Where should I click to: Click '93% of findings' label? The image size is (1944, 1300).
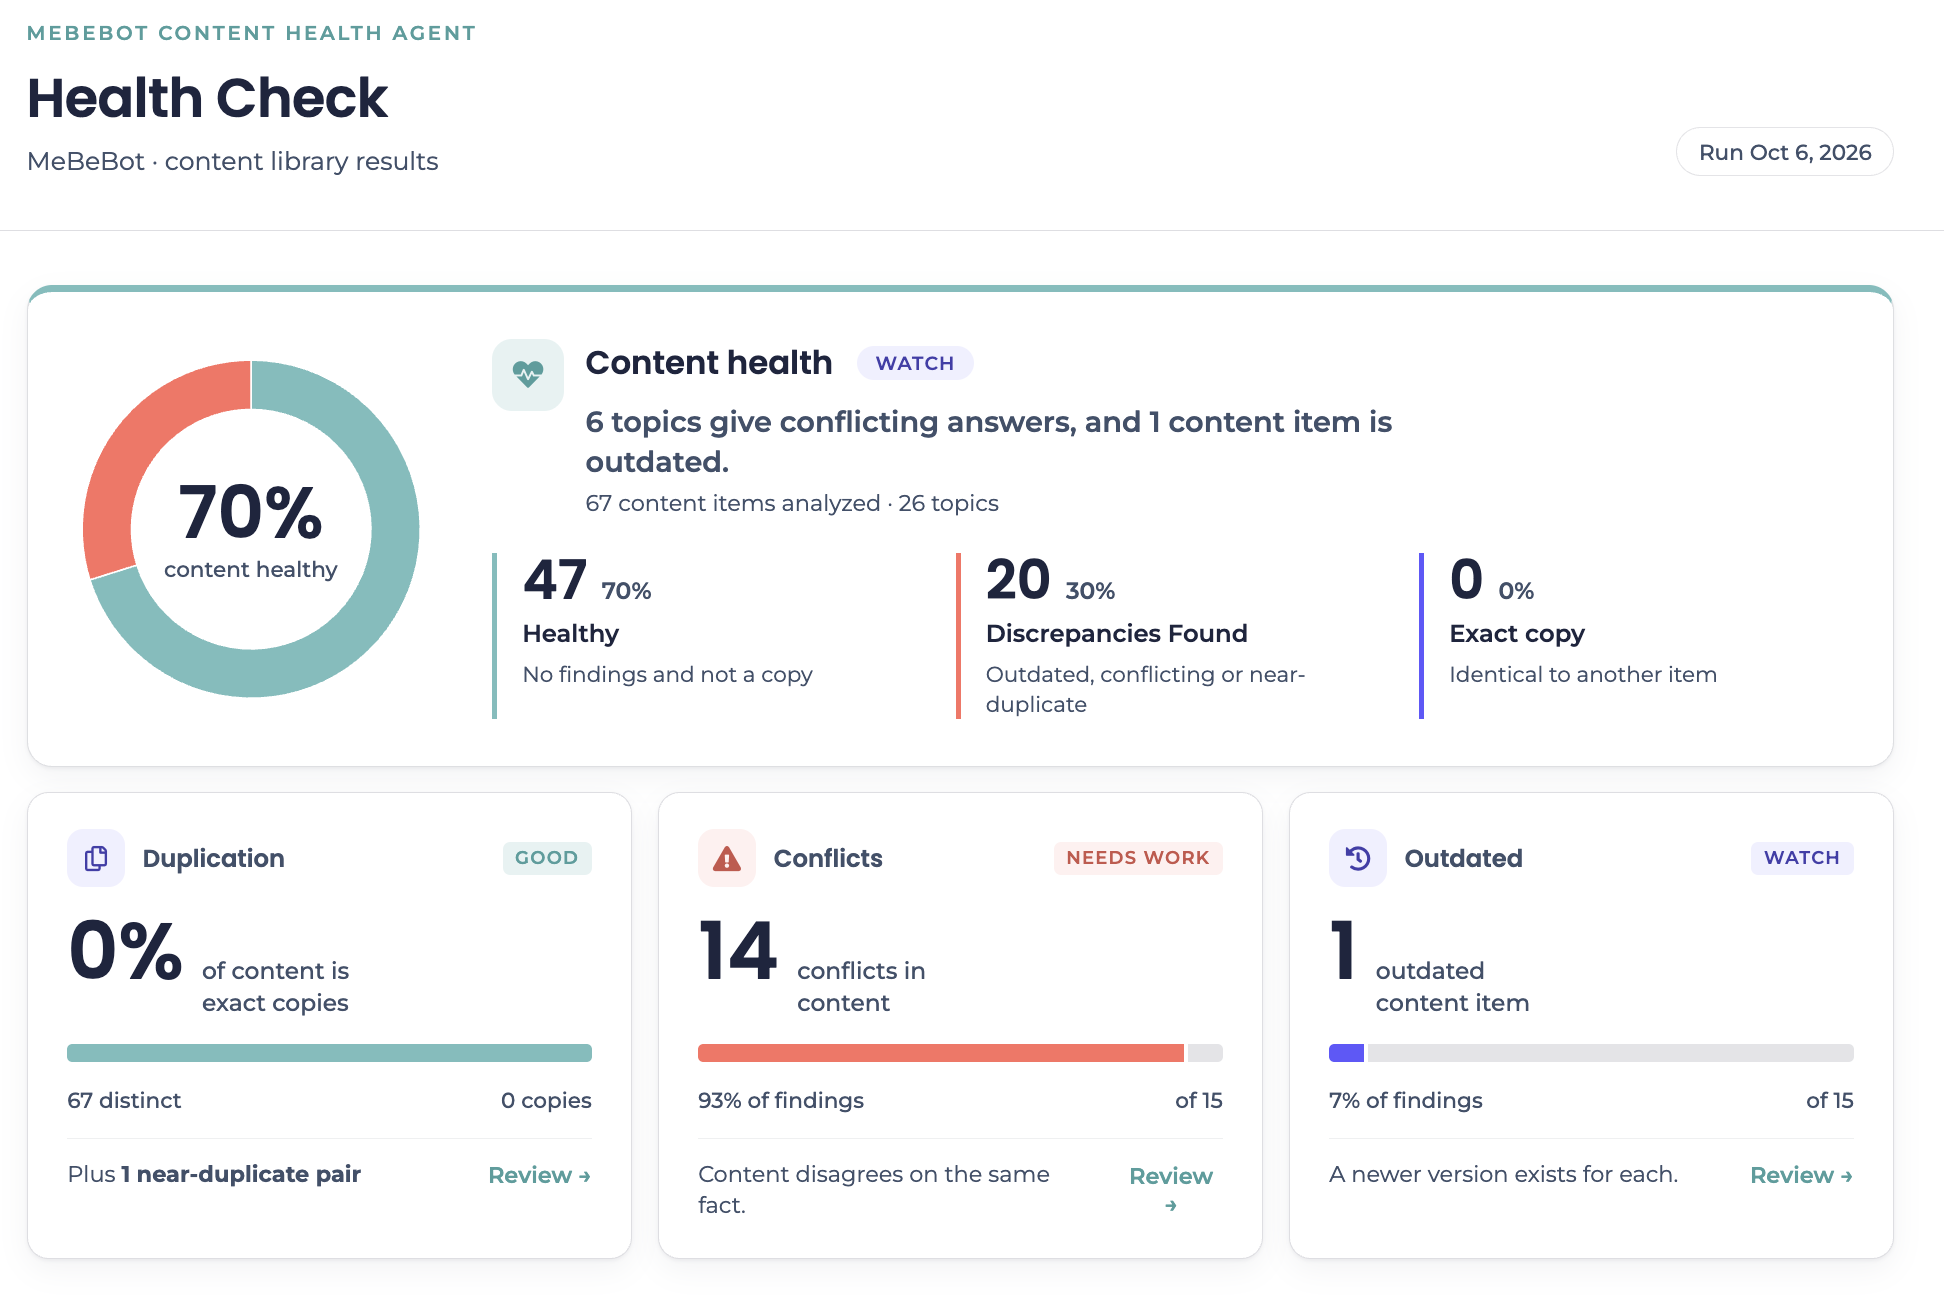point(781,1100)
